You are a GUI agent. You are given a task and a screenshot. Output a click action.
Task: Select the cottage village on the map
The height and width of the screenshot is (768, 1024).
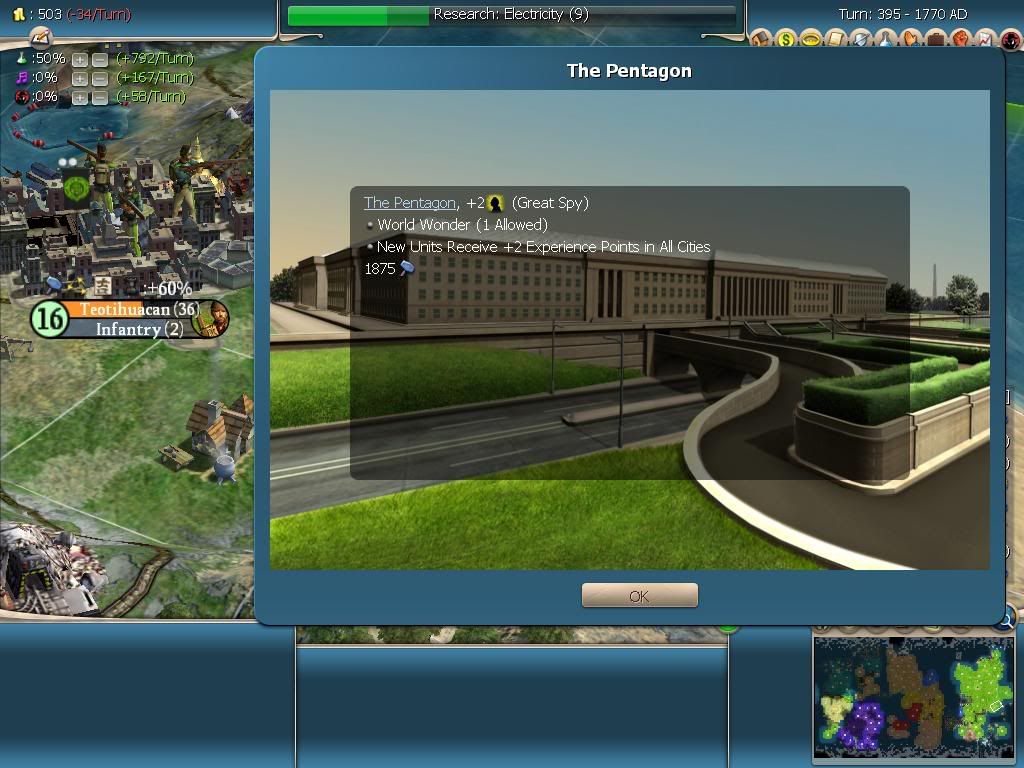coord(210,436)
